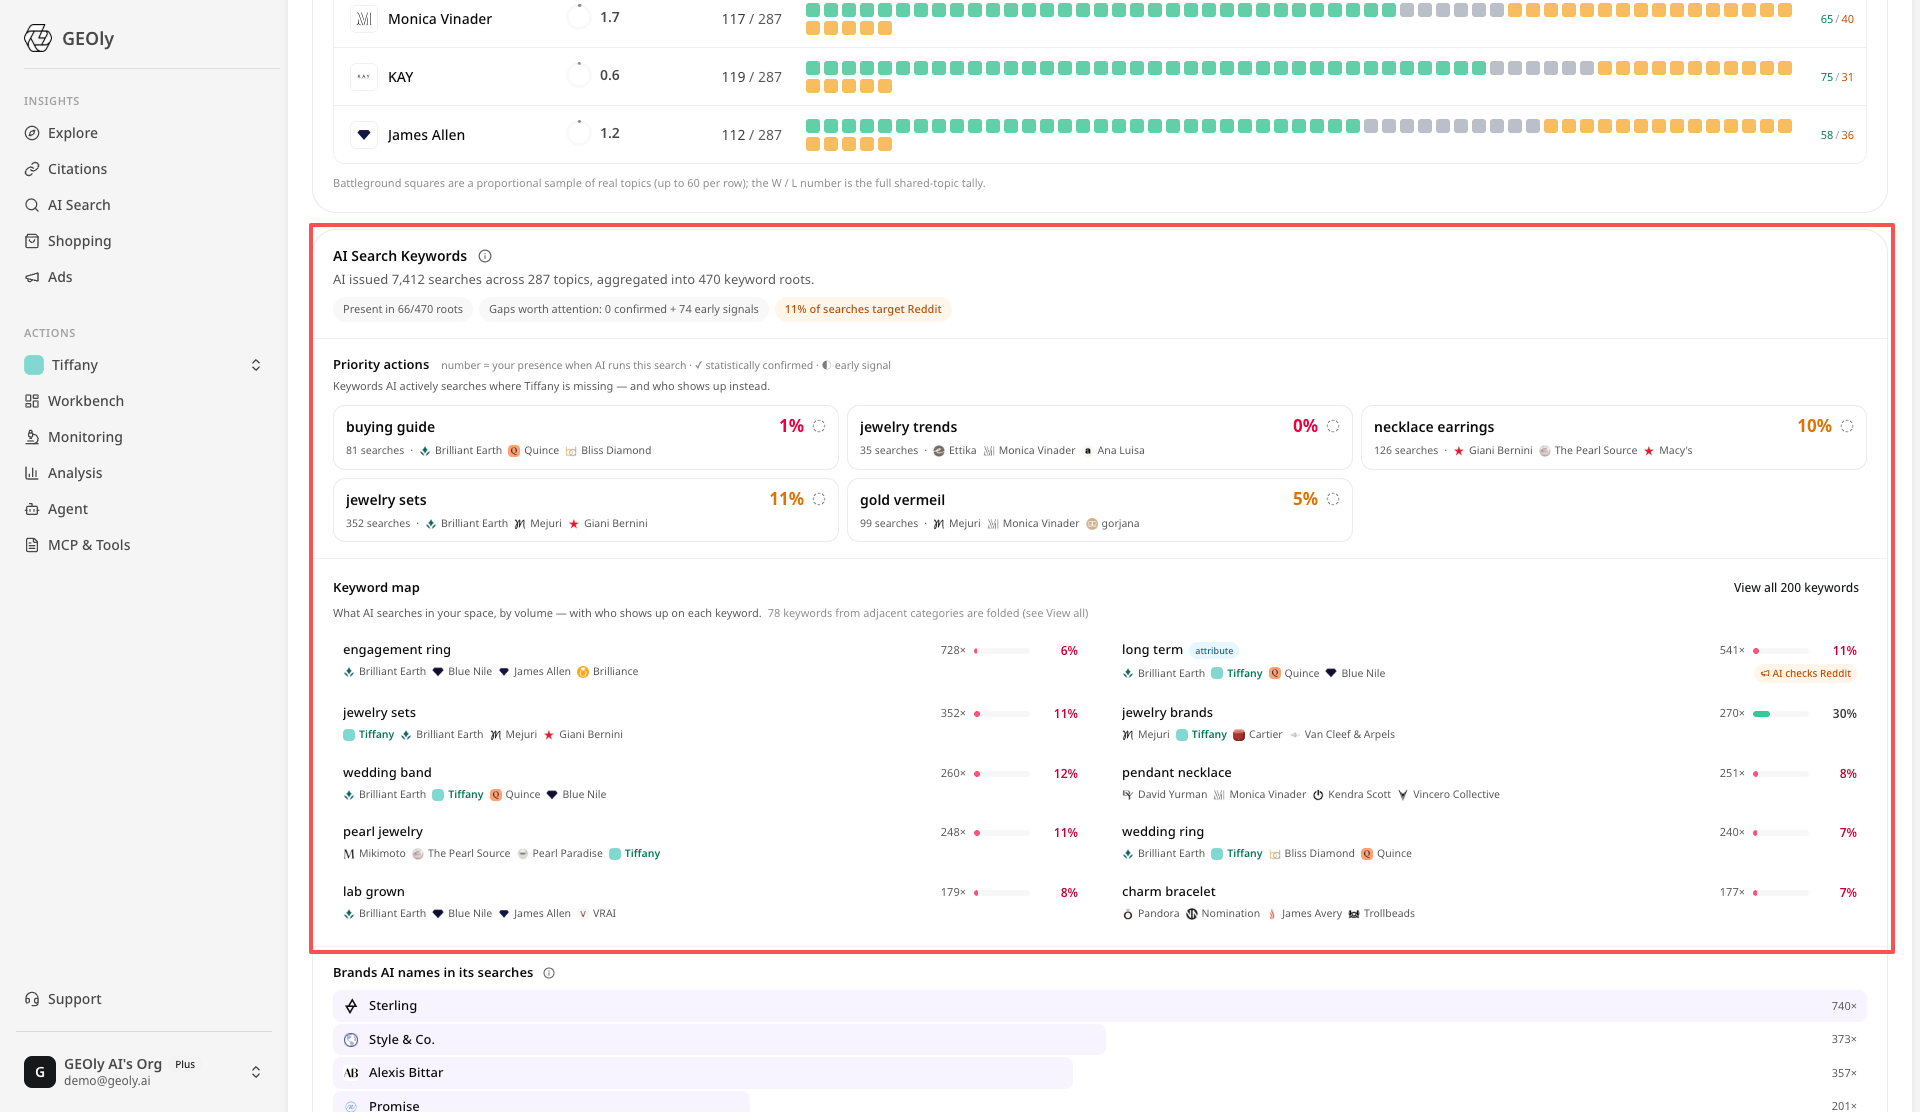The height and width of the screenshot is (1112, 1920).
Task: Click the Citations link icon
Action: pos(32,169)
